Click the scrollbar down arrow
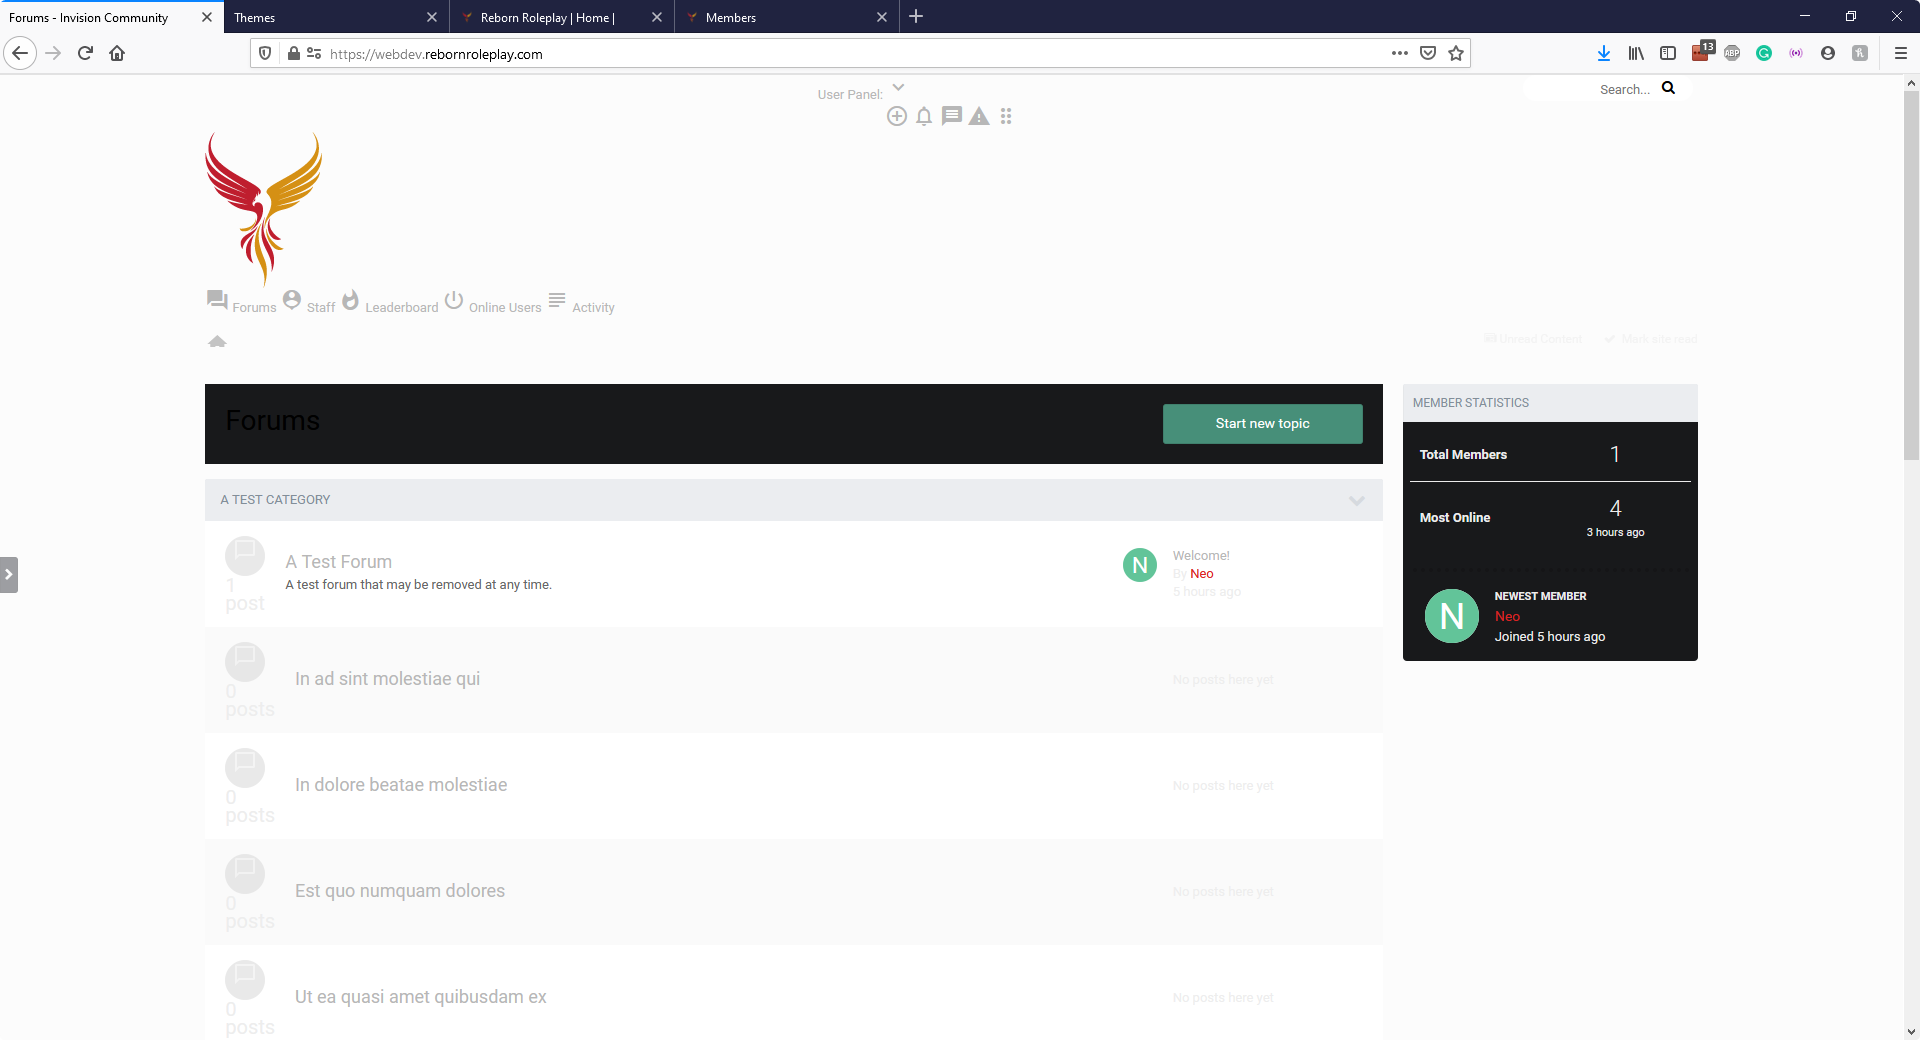The height and width of the screenshot is (1040, 1920). click(x=1911, y=1031)
